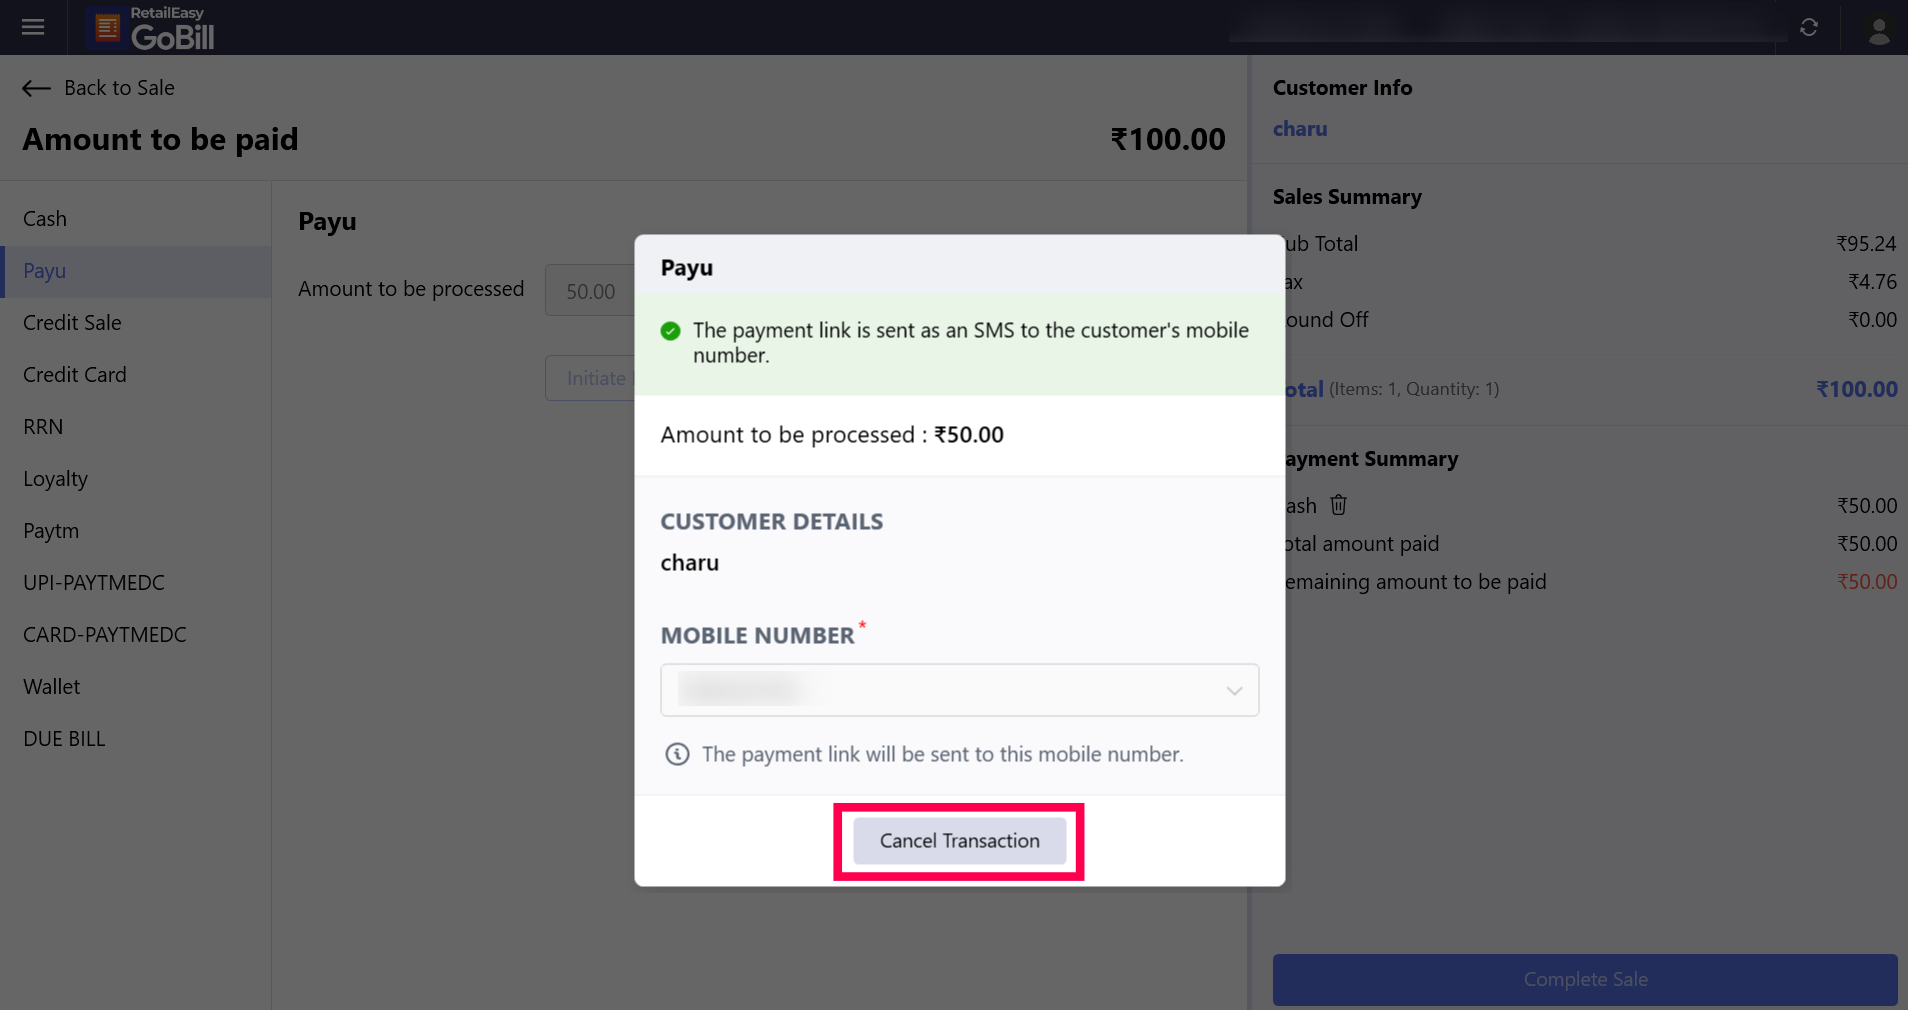The height and width of the screenshot is (1010, 1908).
Task: Click the amount to be processed field
Action: (590, 291)
